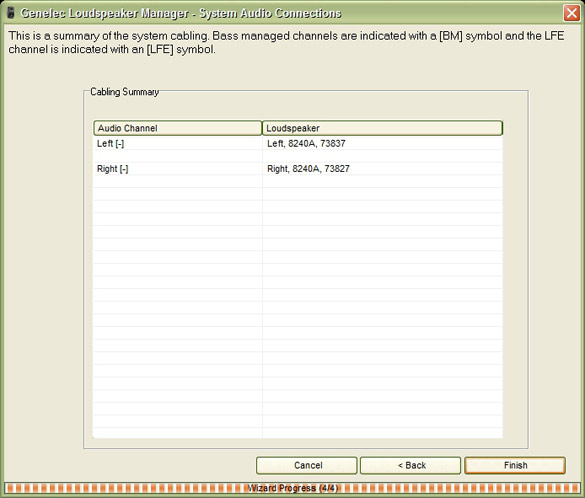Image resolution: width=585 pixels, height=498 pixels.
Task: Click the Cabling Summary group label
Action: click(x=125, y=92)
